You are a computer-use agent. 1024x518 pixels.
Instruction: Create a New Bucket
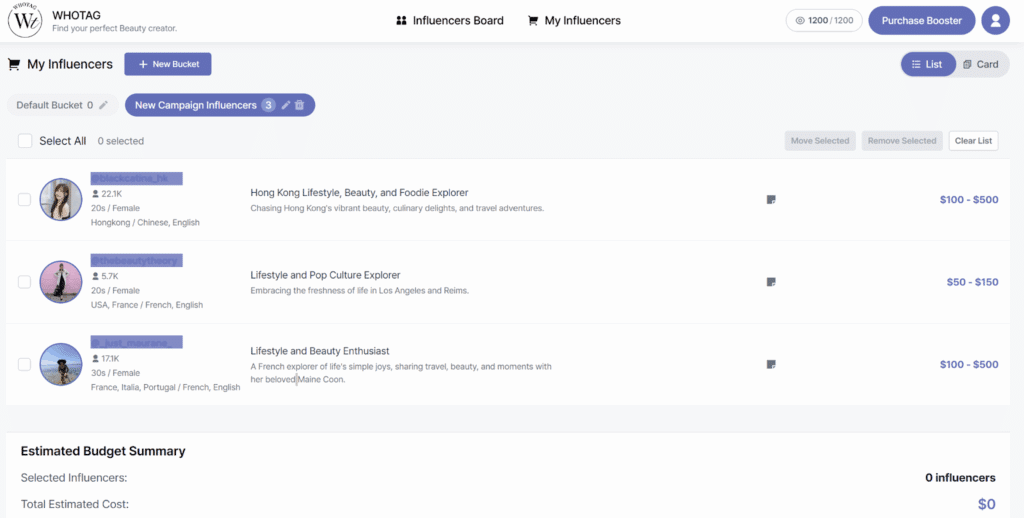click(168, 64)
